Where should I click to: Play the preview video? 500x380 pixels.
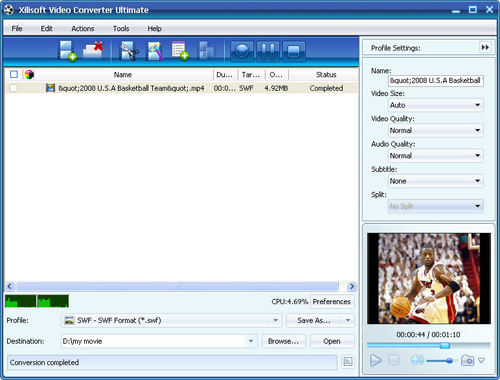(376, 360)
